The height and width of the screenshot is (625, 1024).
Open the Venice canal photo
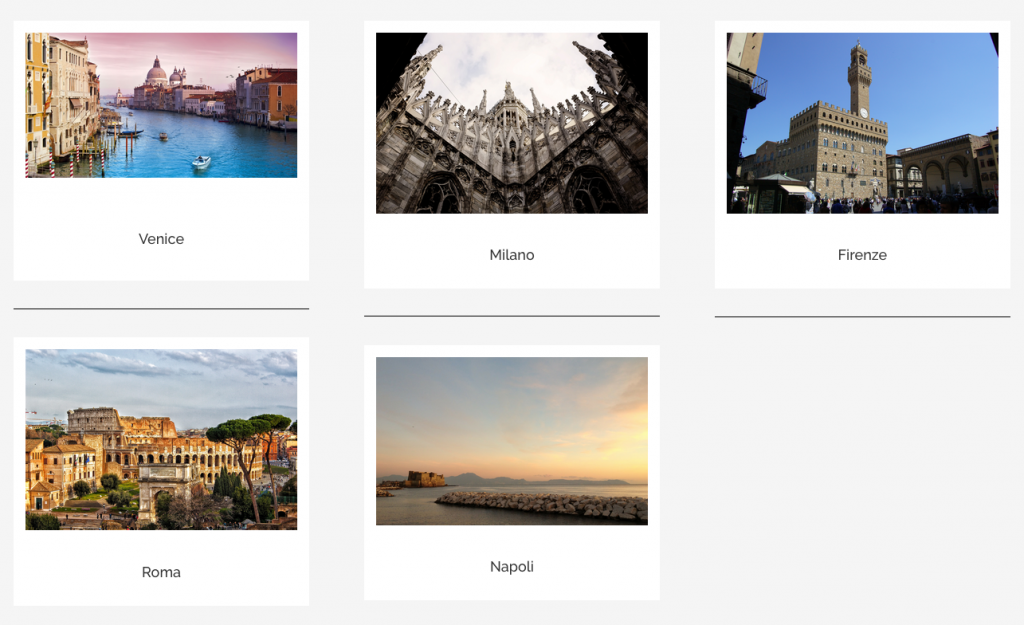[x=161, y=105]
